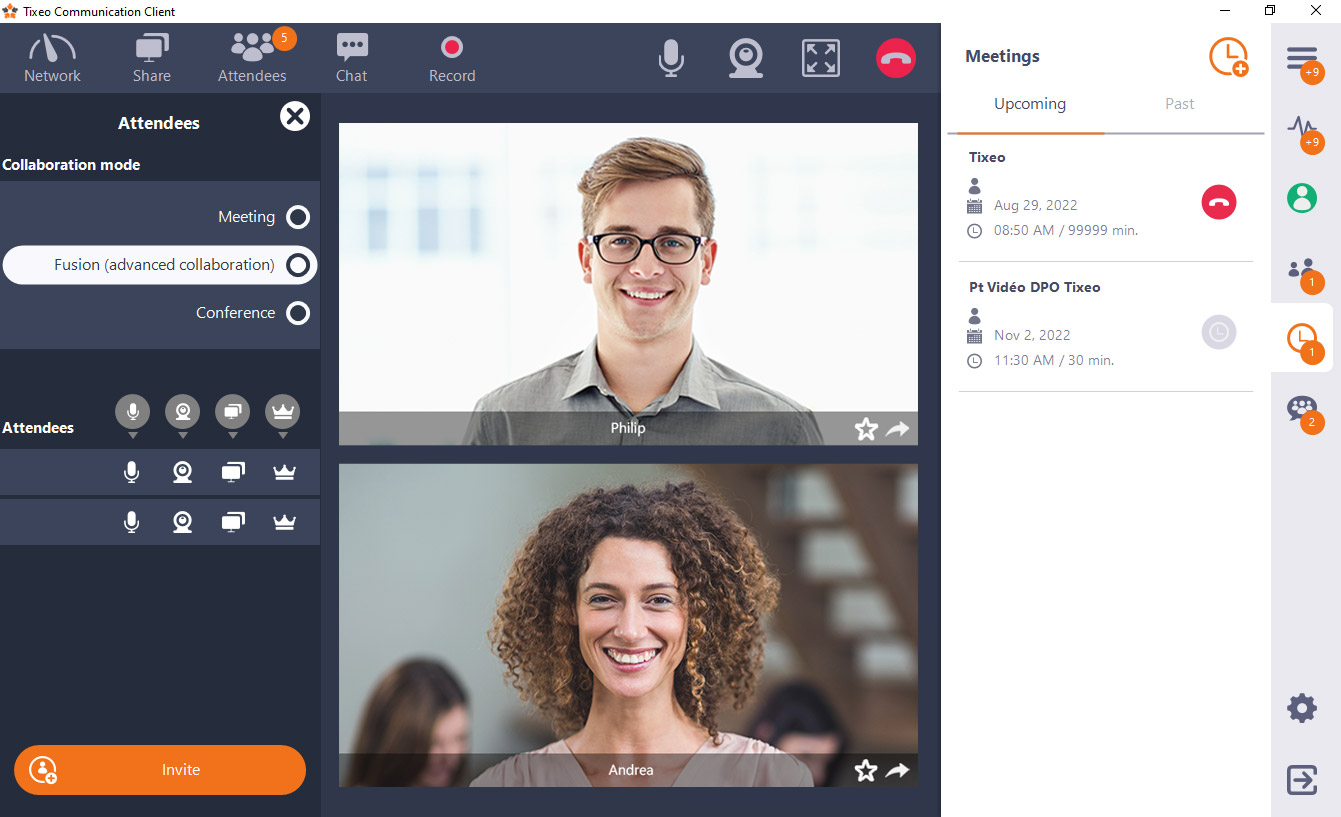Star Andrea's video tile
Image resolution: width=1341 pixels, height=817 pixels.
[866, 770]
